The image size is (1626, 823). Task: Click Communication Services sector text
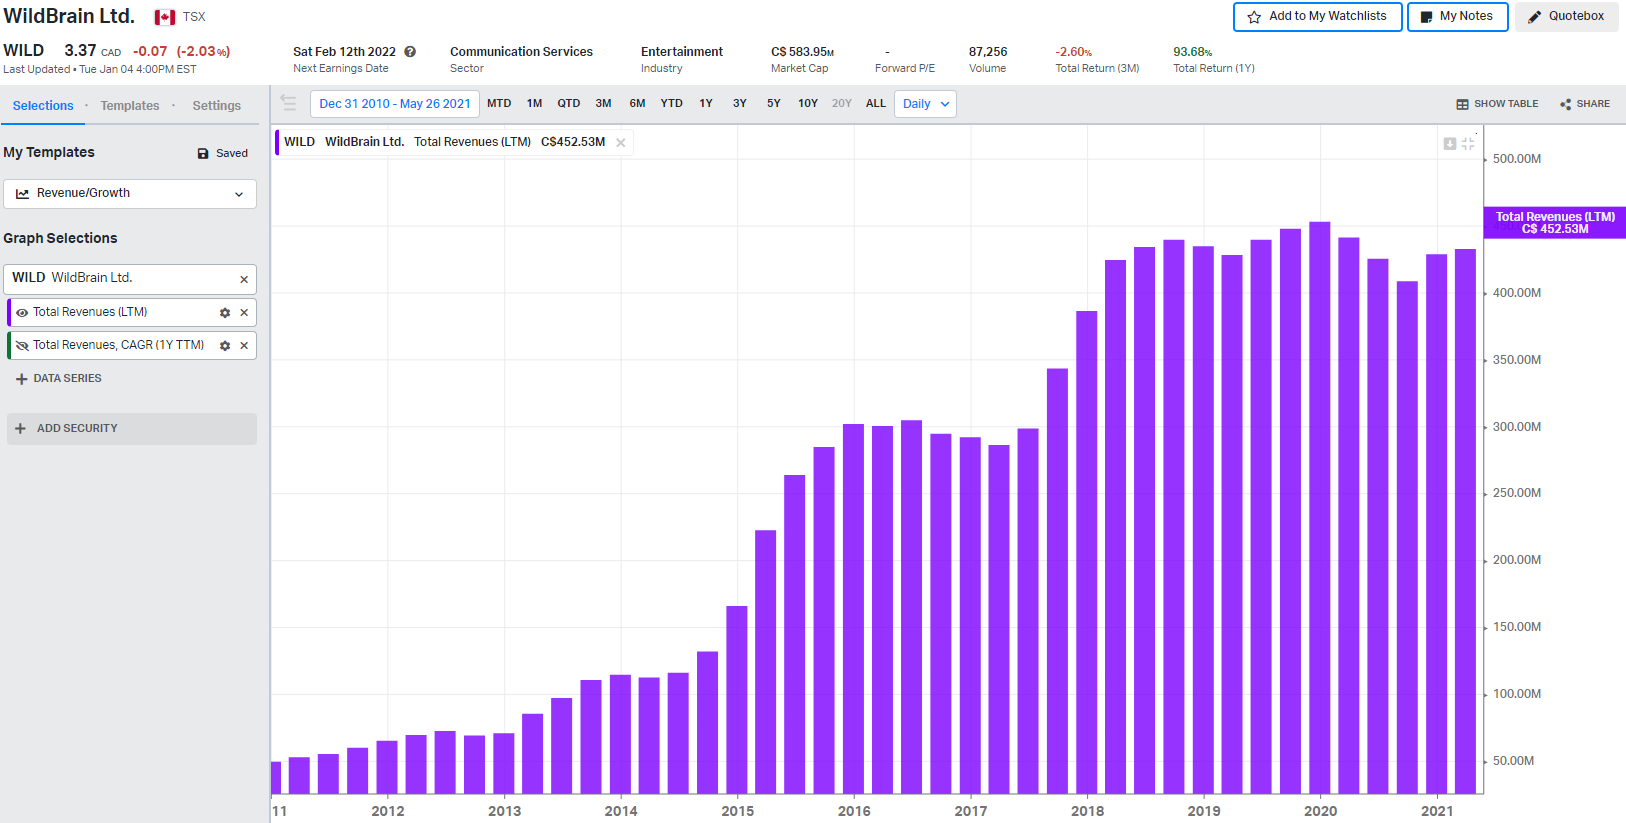(x=521, y=52)
